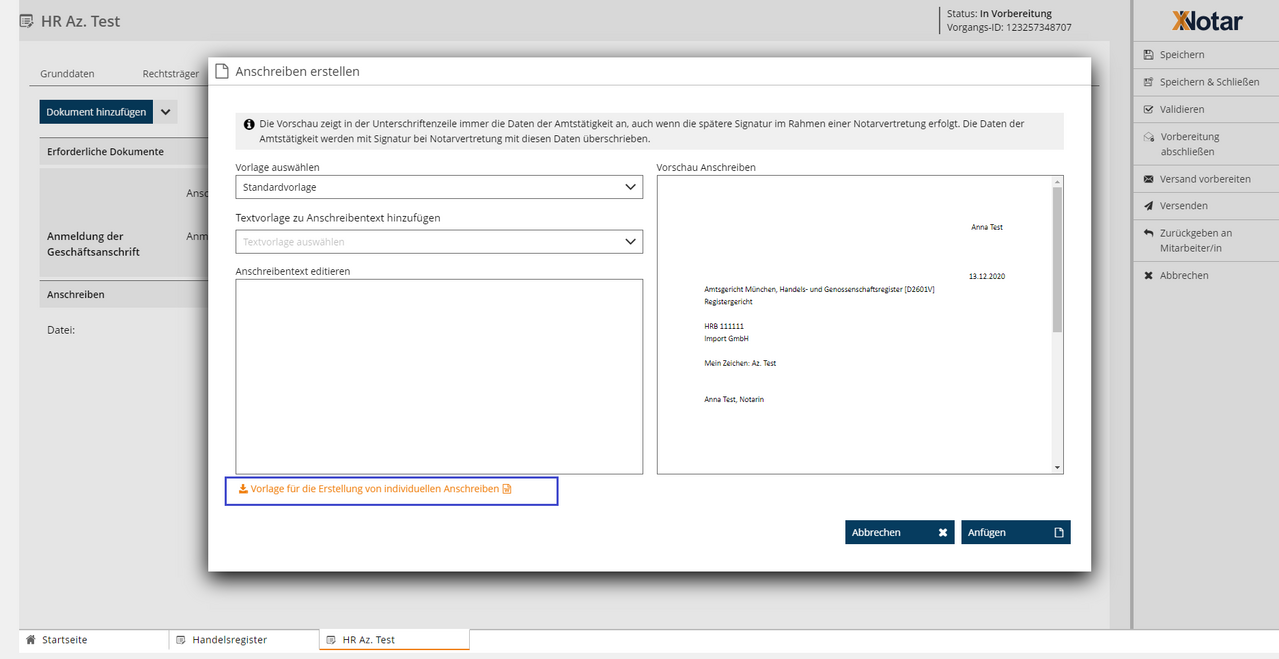
Task: Click the Dokument hinzufügen button
Action: [x=96, y=112]
